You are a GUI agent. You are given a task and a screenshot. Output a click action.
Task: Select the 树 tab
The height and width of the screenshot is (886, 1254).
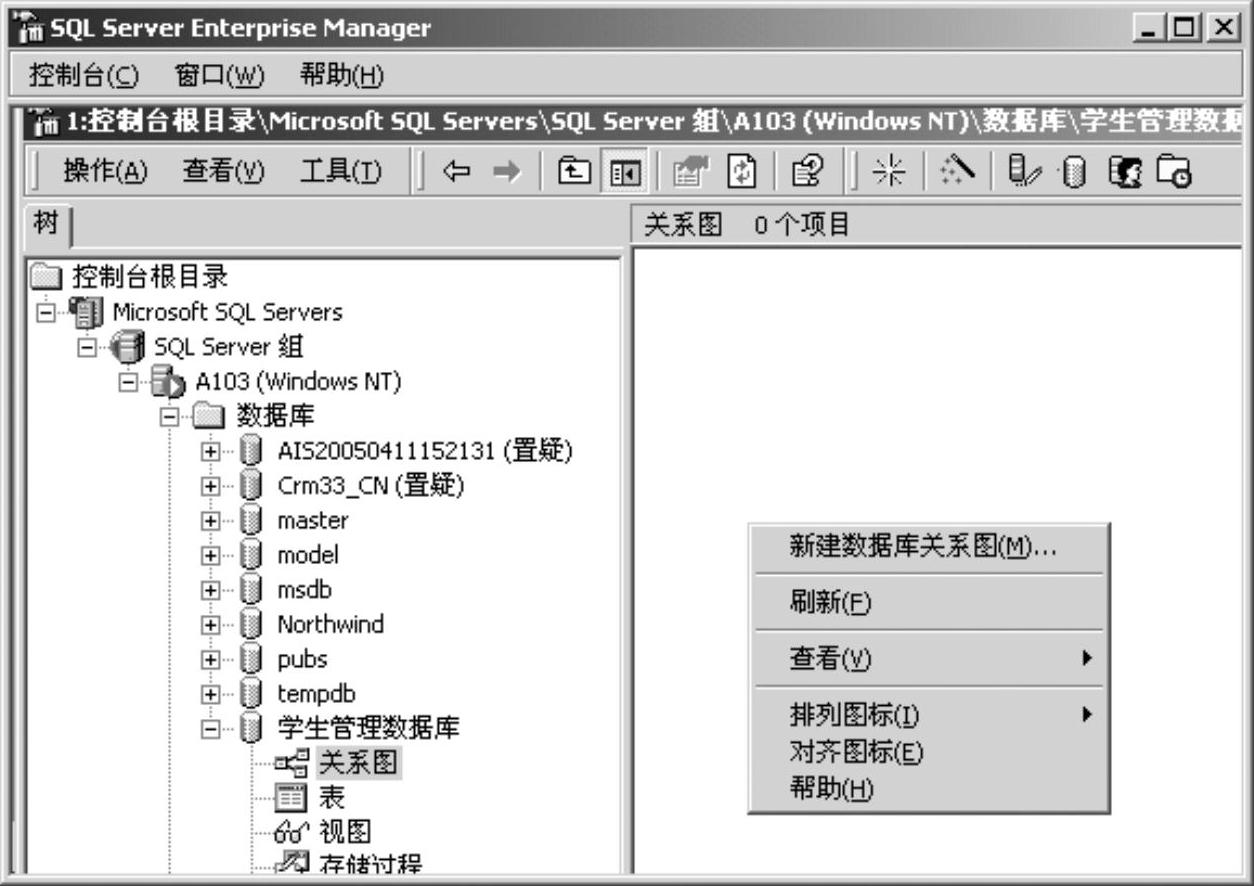pos(46,225)
